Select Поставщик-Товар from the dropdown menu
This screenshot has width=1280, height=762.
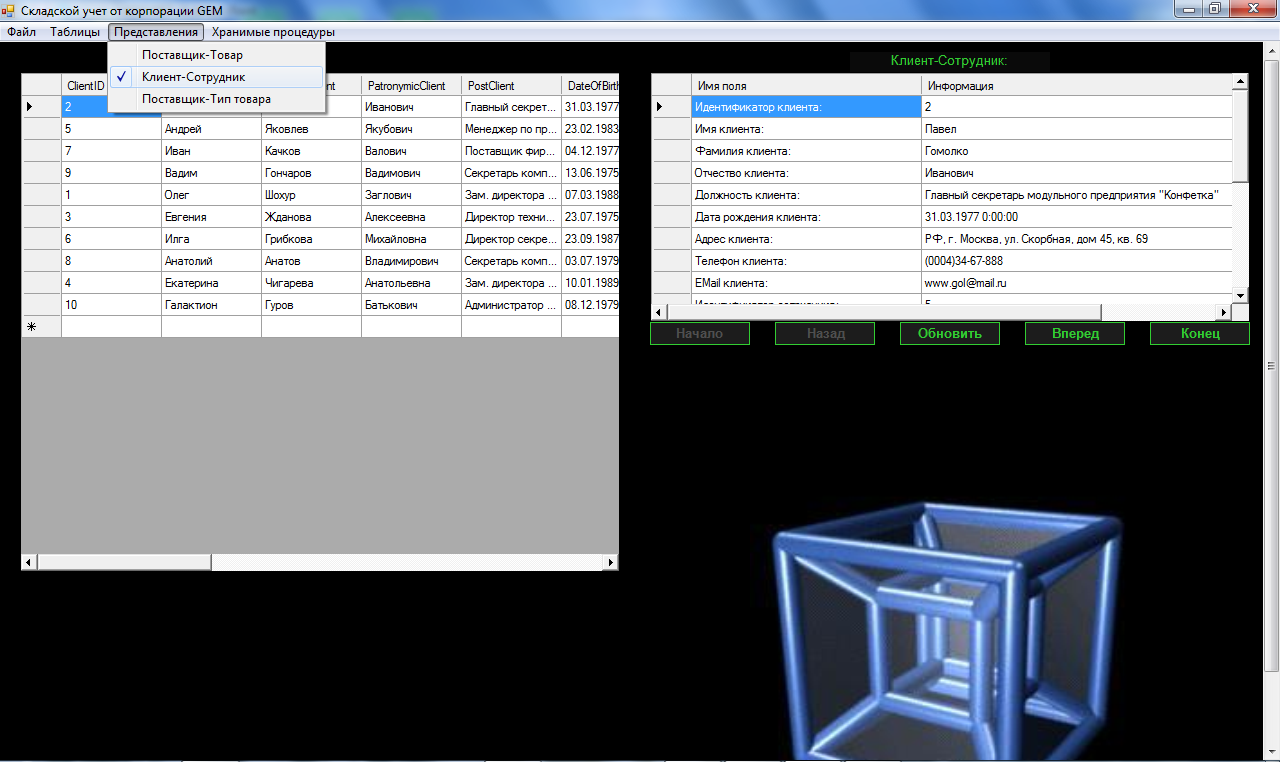(x=192, y=55)
